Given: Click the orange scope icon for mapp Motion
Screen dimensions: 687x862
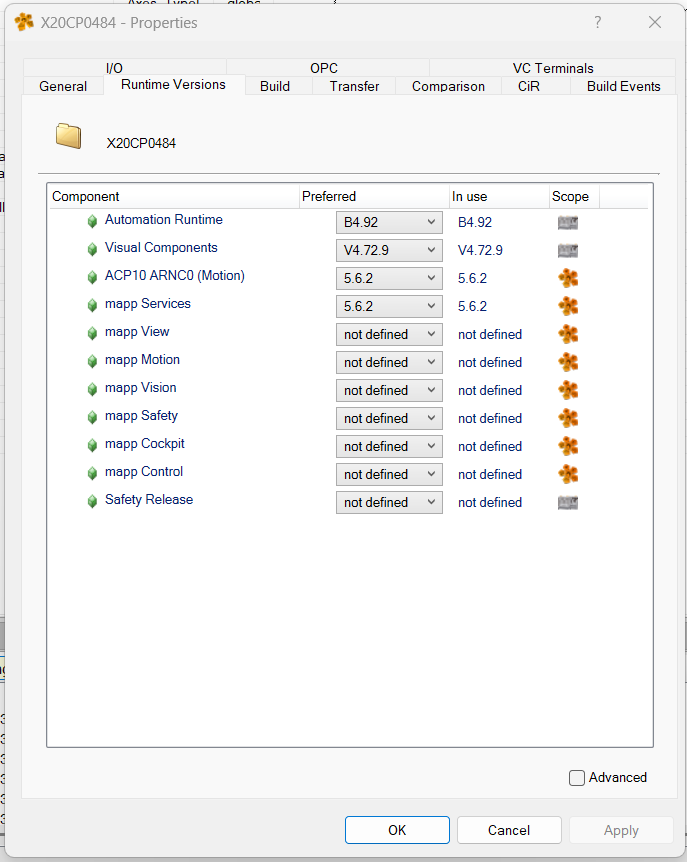Looking at the screenshot, I should [x=568, y=362].
